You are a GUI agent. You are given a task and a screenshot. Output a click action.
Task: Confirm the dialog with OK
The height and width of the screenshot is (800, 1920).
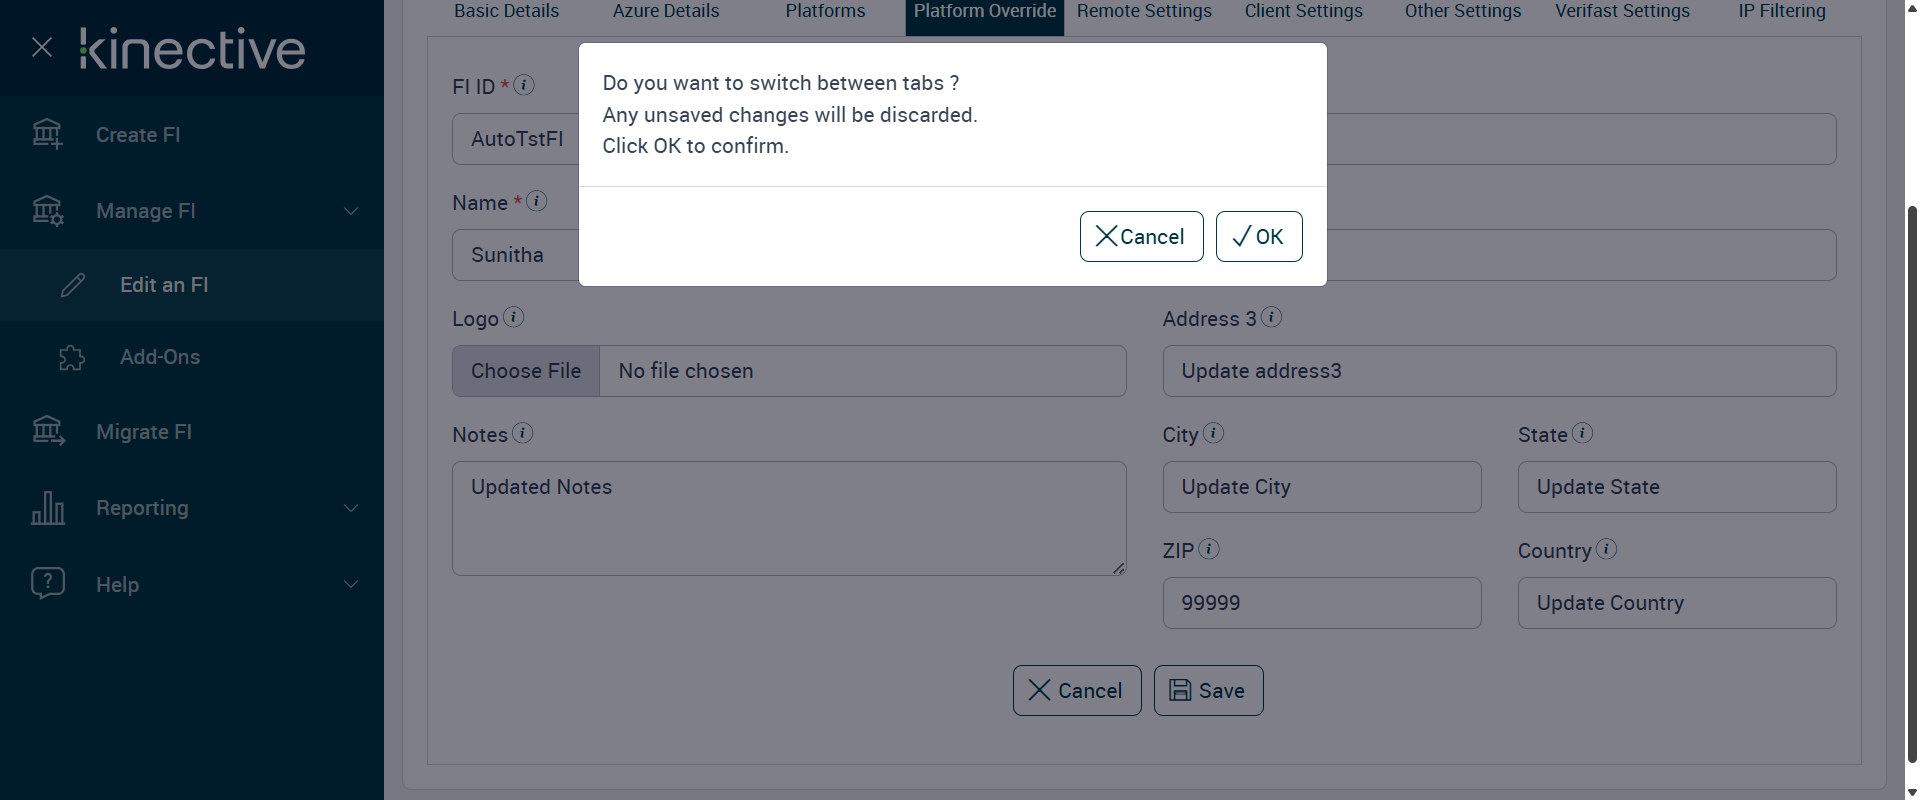[x=1258, y=237]
